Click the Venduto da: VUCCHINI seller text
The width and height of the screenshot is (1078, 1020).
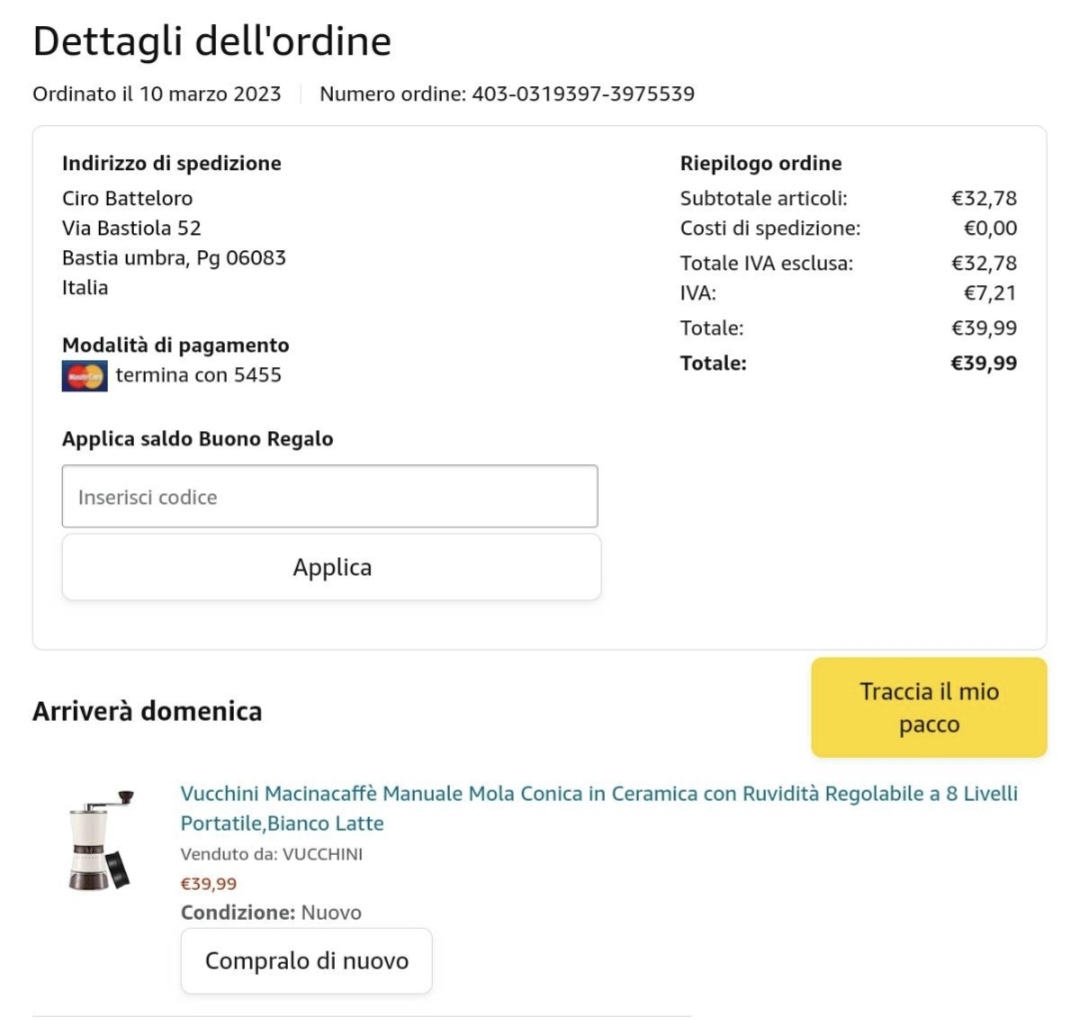pos(271,854)
